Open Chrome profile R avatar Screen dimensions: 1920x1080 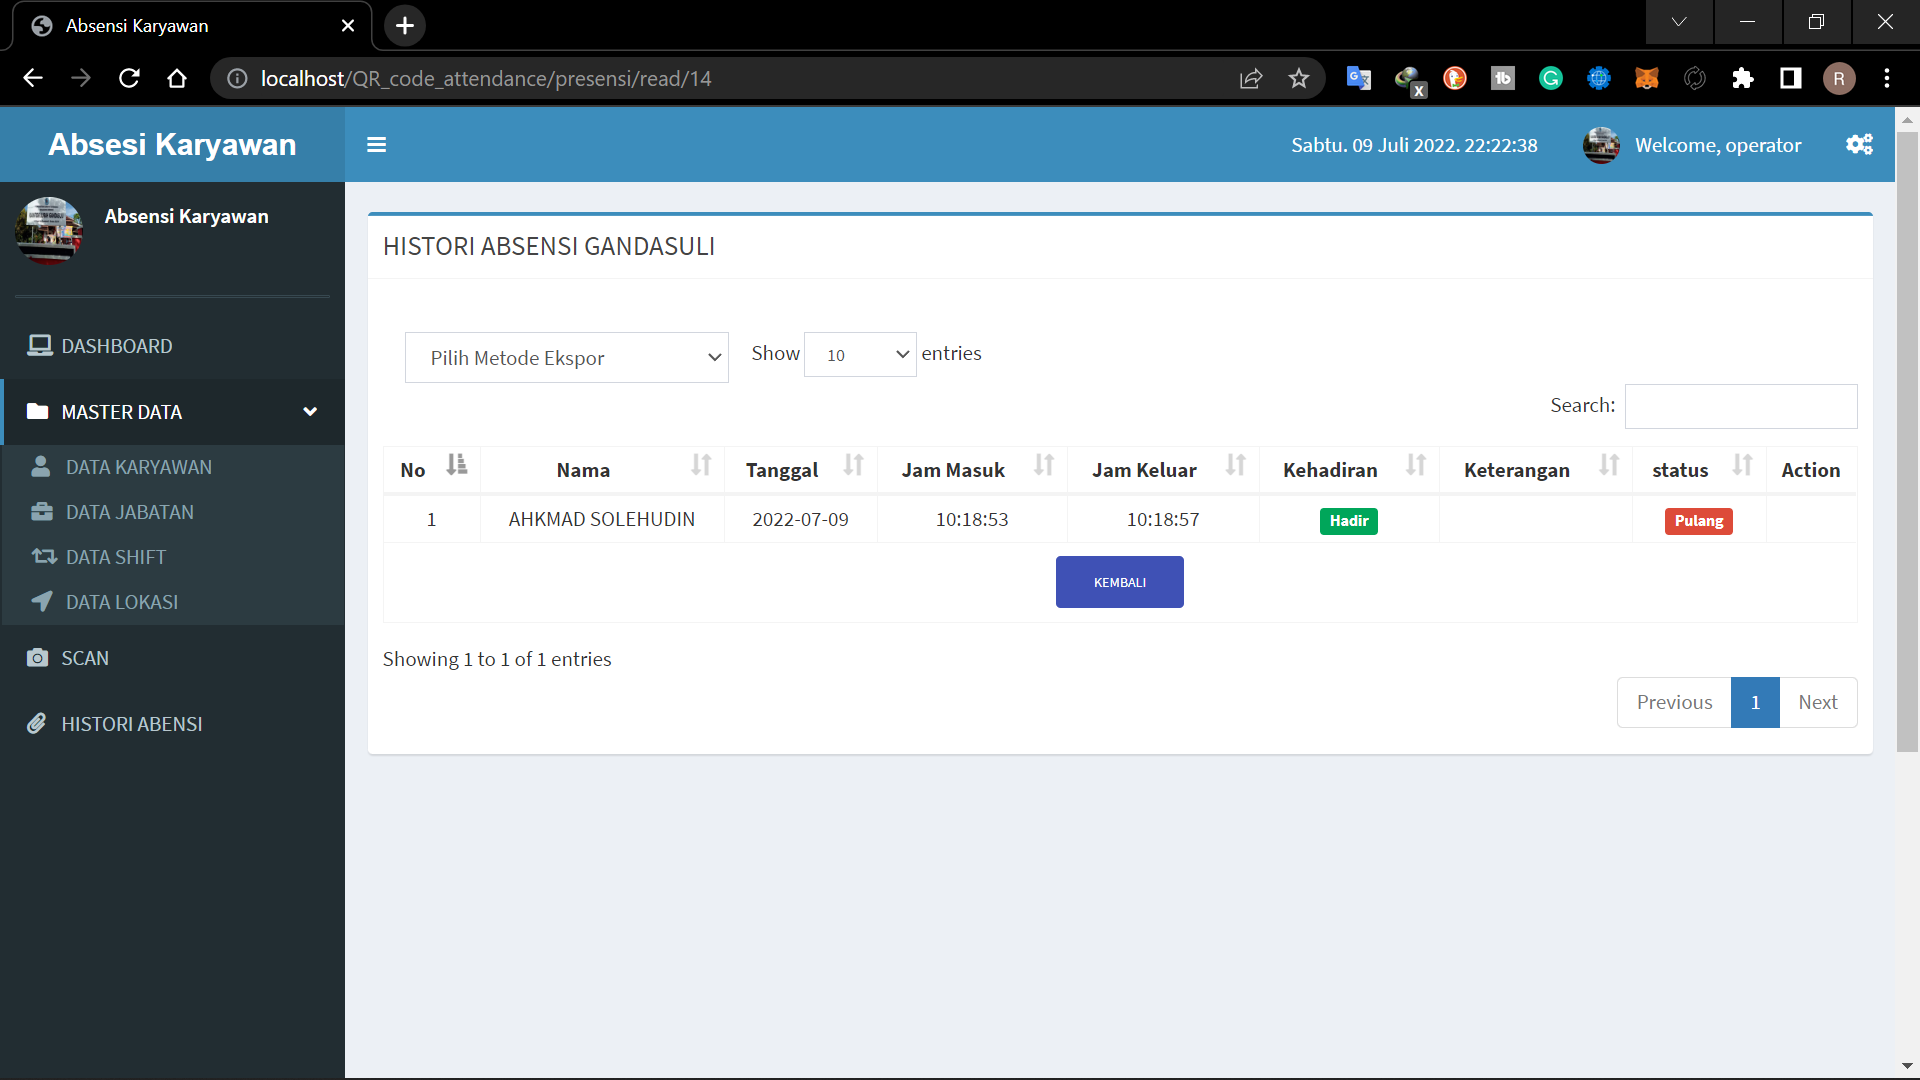coord(1839,78)
